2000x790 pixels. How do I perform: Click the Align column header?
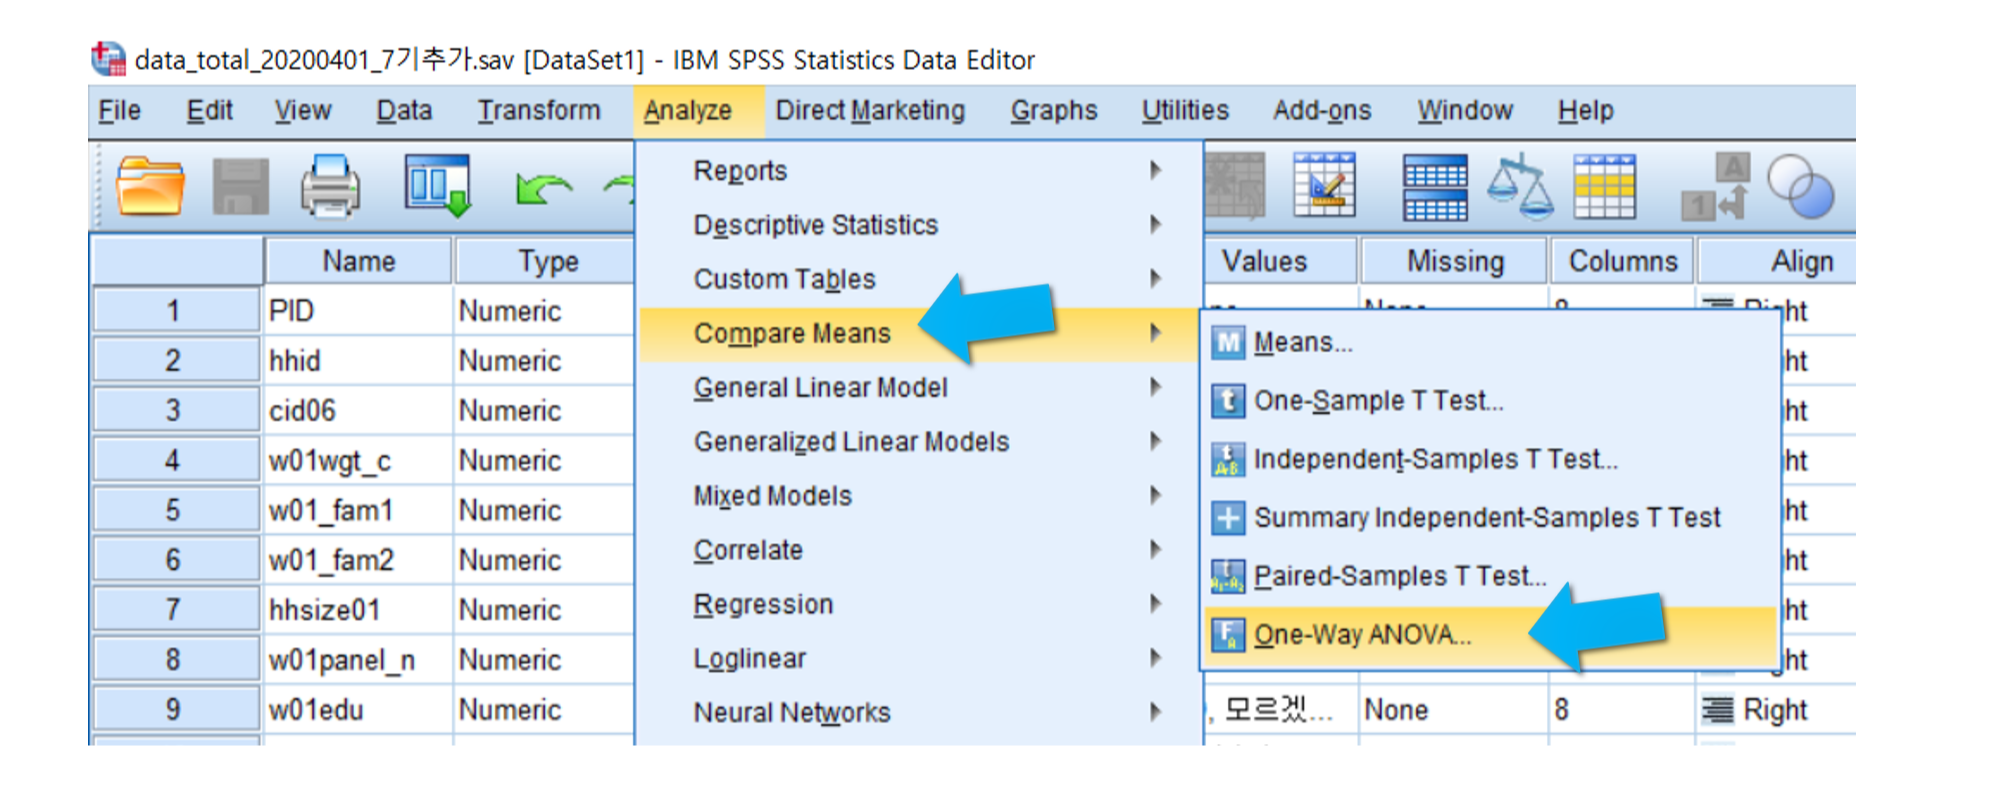point(1778,261)
